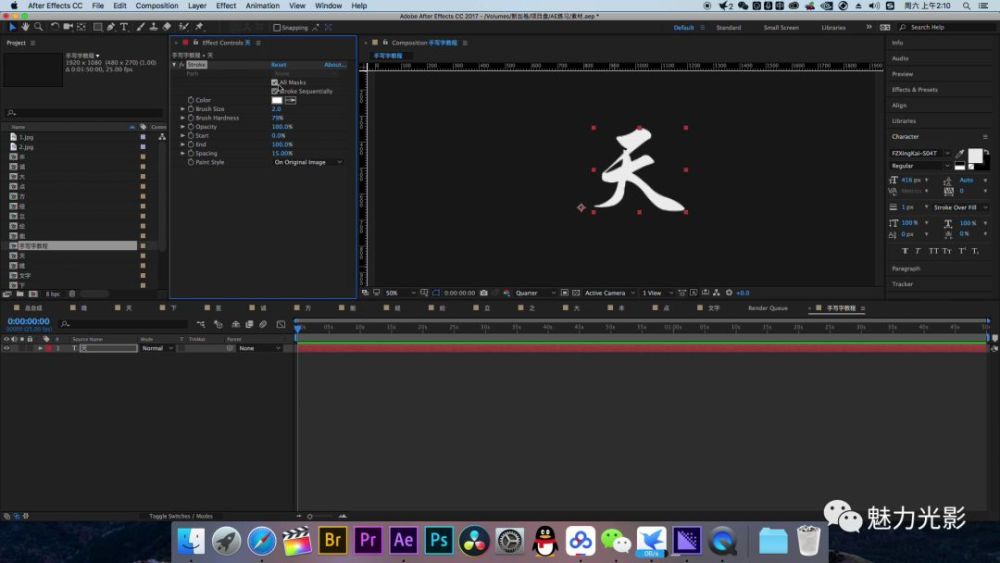Open the Layer menu
The image size is (1000, 563).
coord(197,6)
